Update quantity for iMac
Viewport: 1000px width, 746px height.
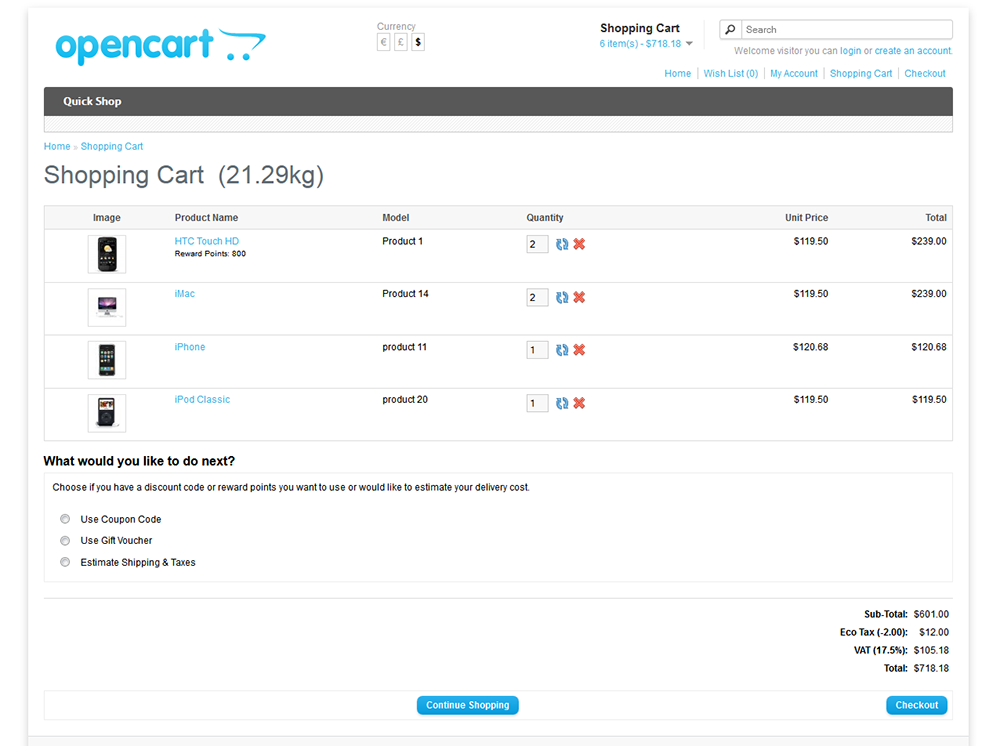coord(562,297)
